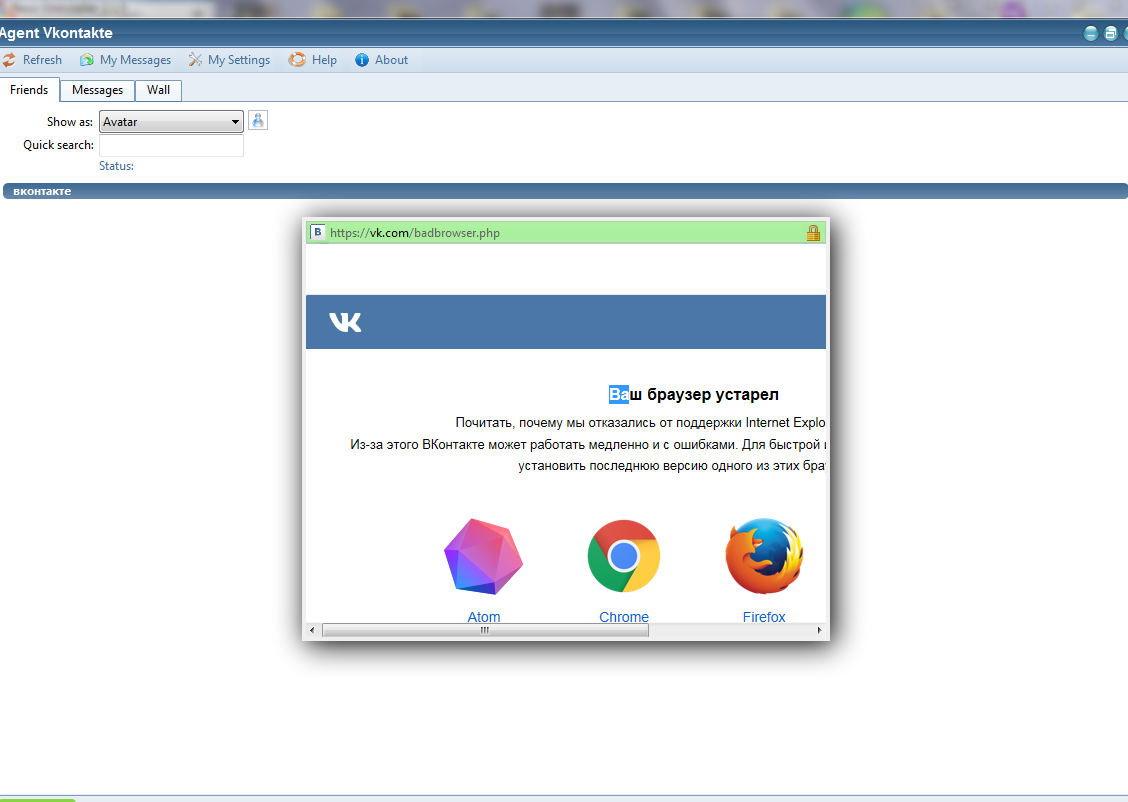
Task: Click the Chrome browser icon
Action: click(x=624, y=556)
